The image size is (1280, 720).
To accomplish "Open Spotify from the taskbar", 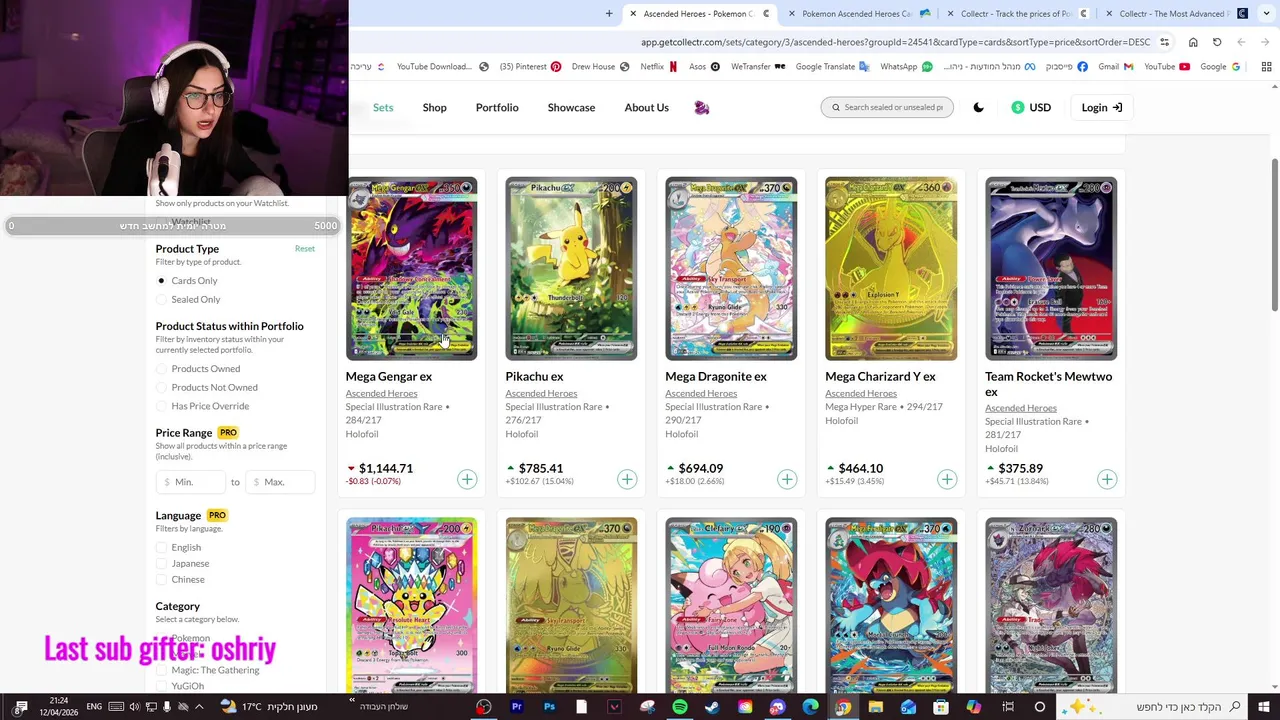I will click(680, 707).
